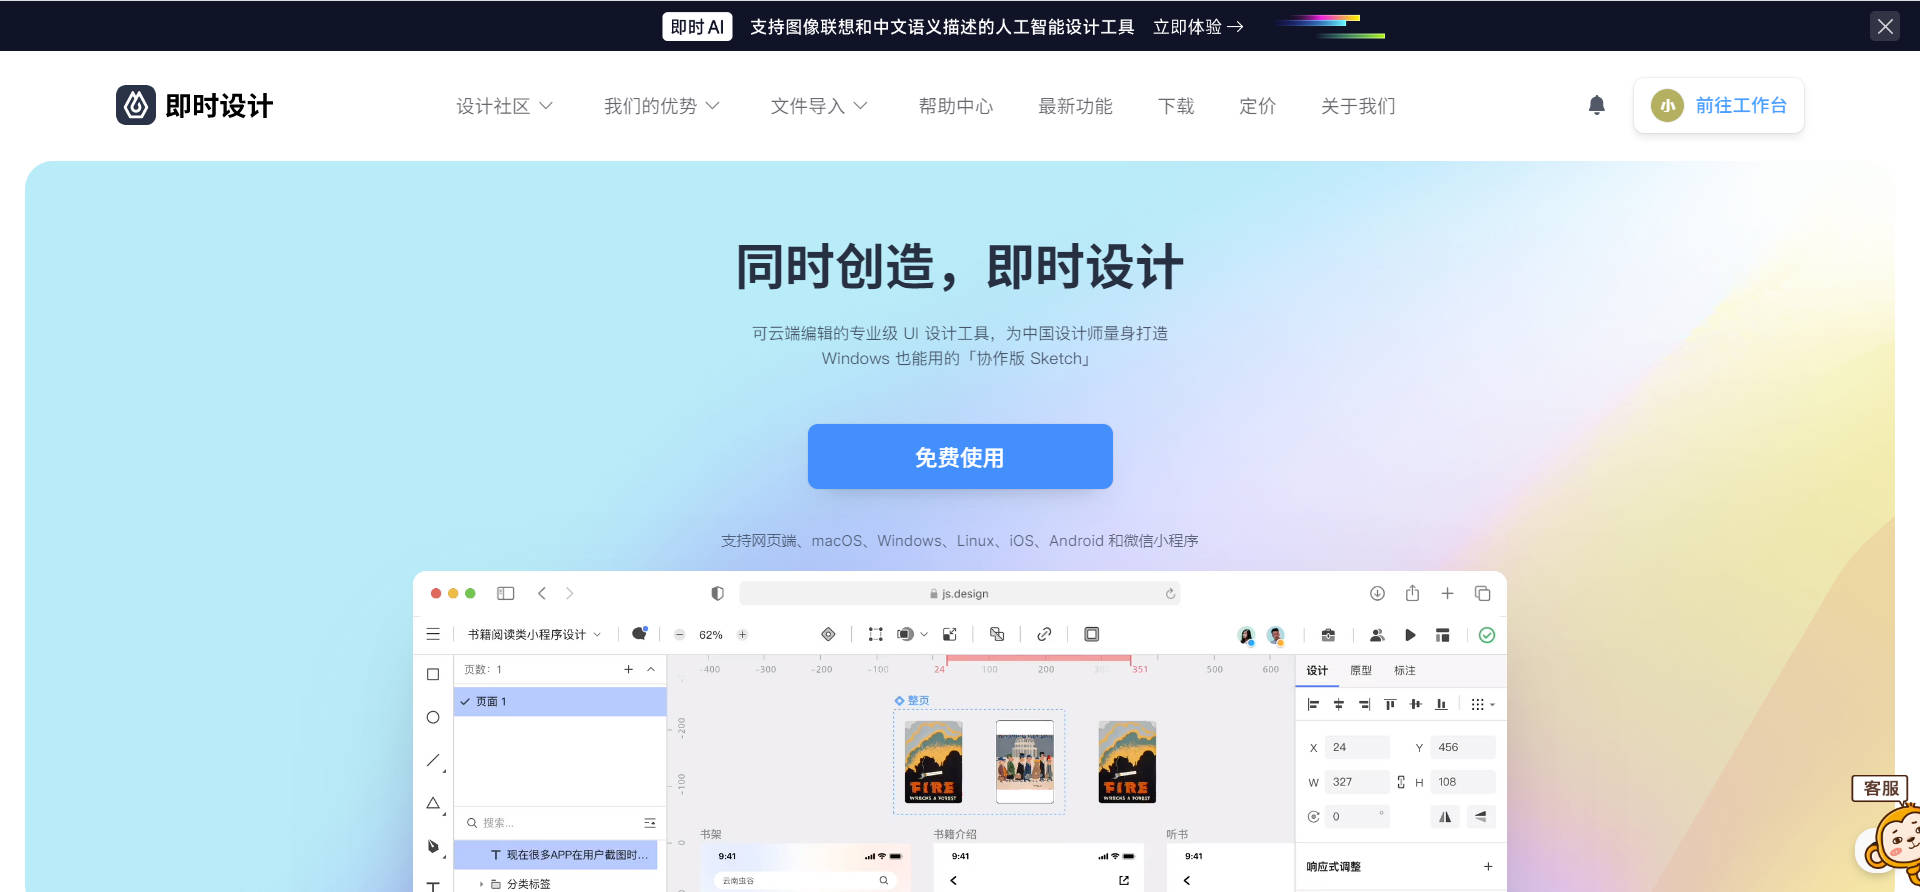The width and height of the screenshot is (1920, 892).
Task: Click the reload icon in the js.design address bar
Action: click(x=1170, y=594)
